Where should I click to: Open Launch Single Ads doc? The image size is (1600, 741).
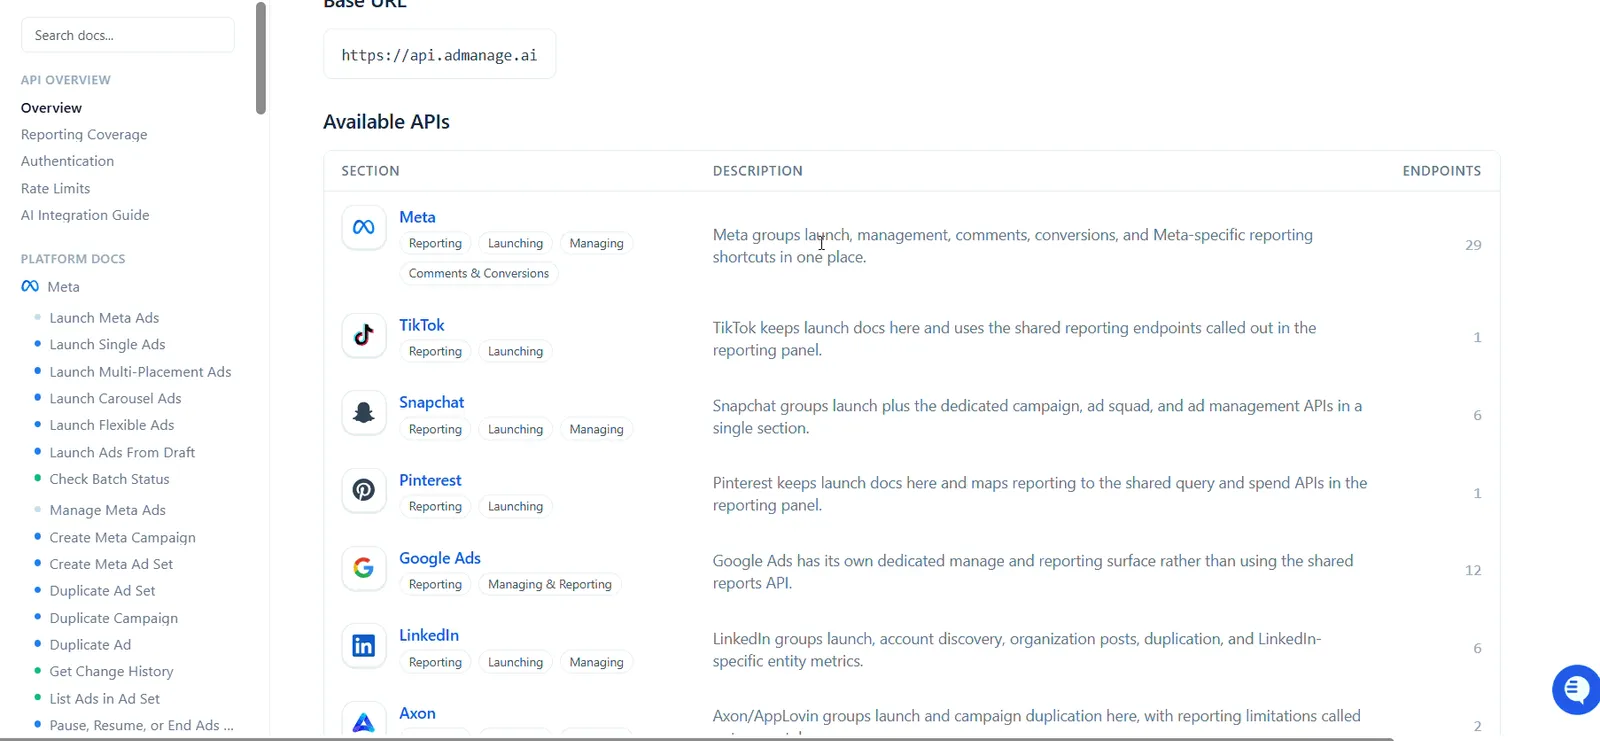pyautogui.click(x=107, y=344)
